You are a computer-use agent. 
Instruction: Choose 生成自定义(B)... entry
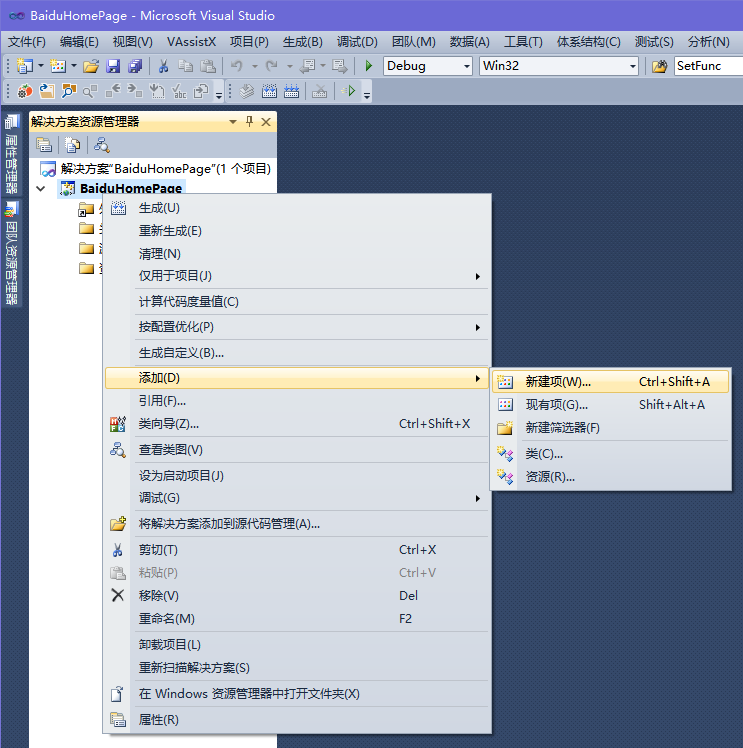point(298,353)
